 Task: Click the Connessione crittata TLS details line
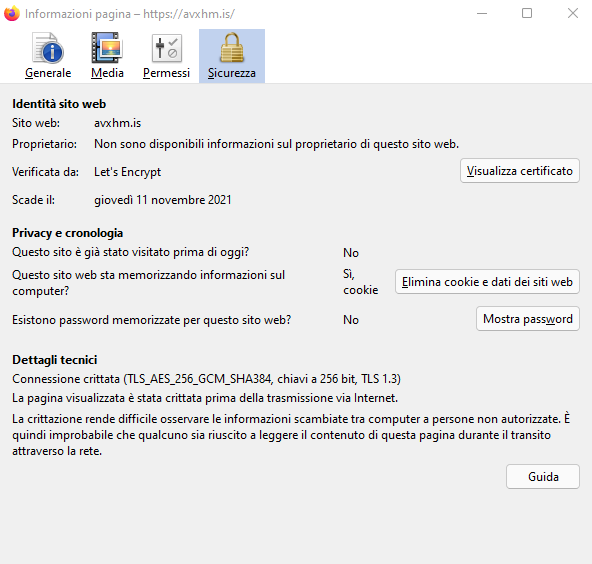(207, 379)
